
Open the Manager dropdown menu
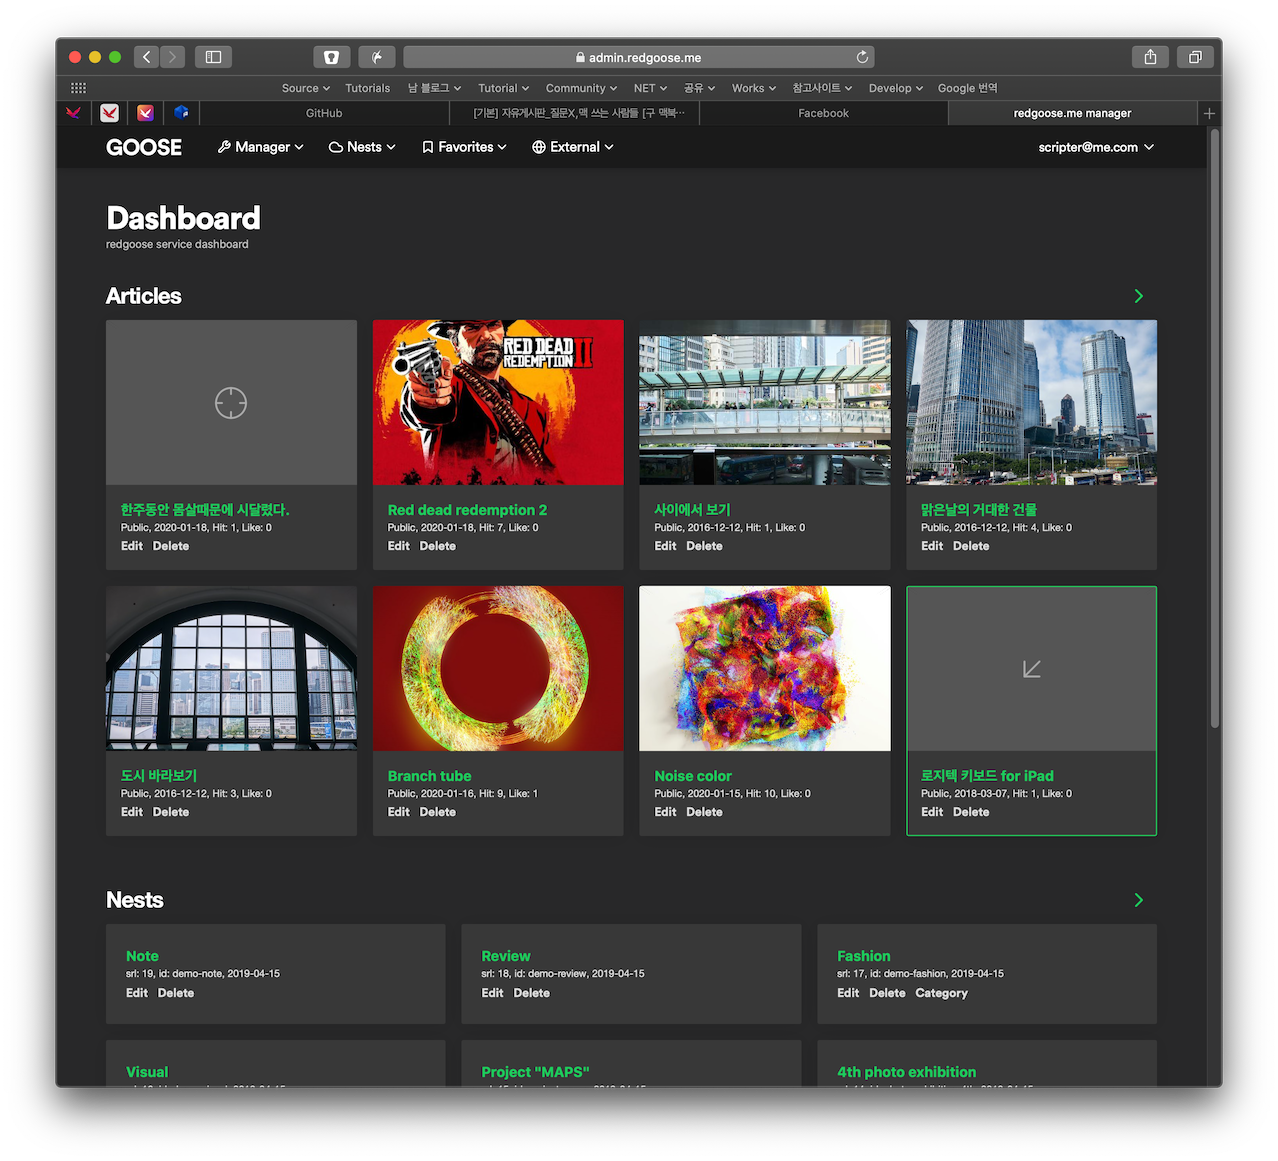coord(260,147)
